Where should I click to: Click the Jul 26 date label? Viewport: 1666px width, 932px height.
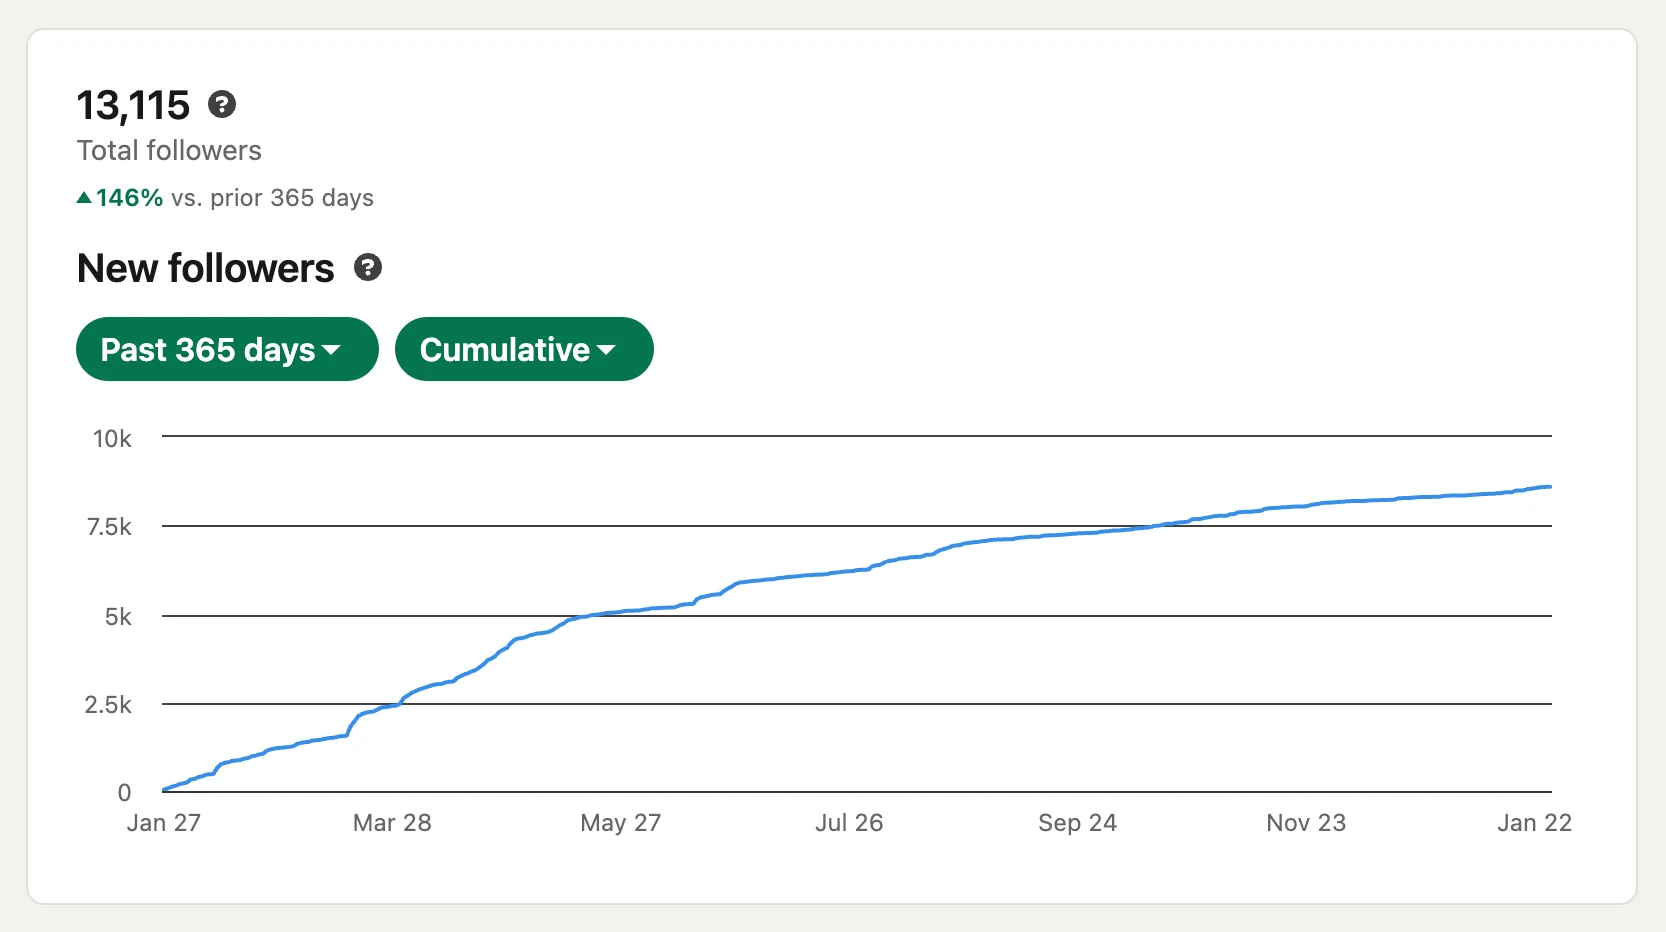(x=849, y=823)
